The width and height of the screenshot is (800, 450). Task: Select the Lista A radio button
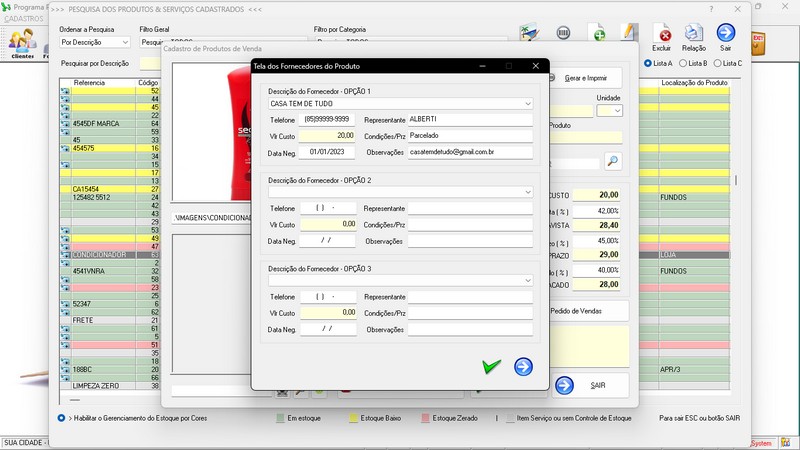coord(647,63)
